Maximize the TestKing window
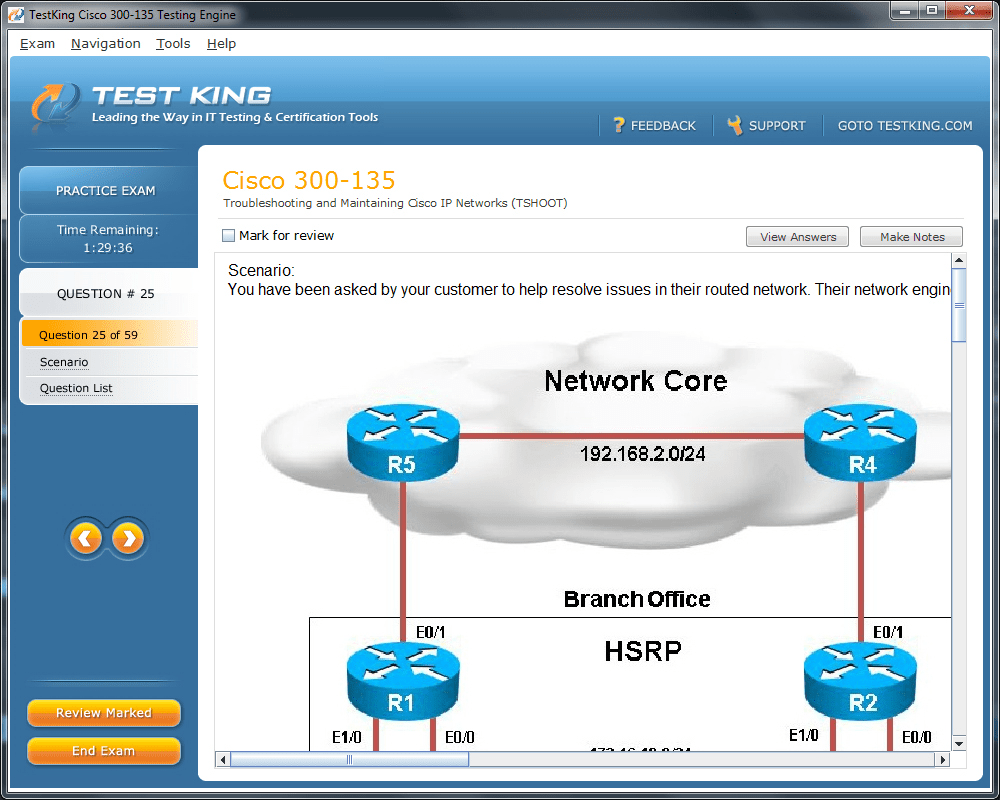 coord(932,10)
